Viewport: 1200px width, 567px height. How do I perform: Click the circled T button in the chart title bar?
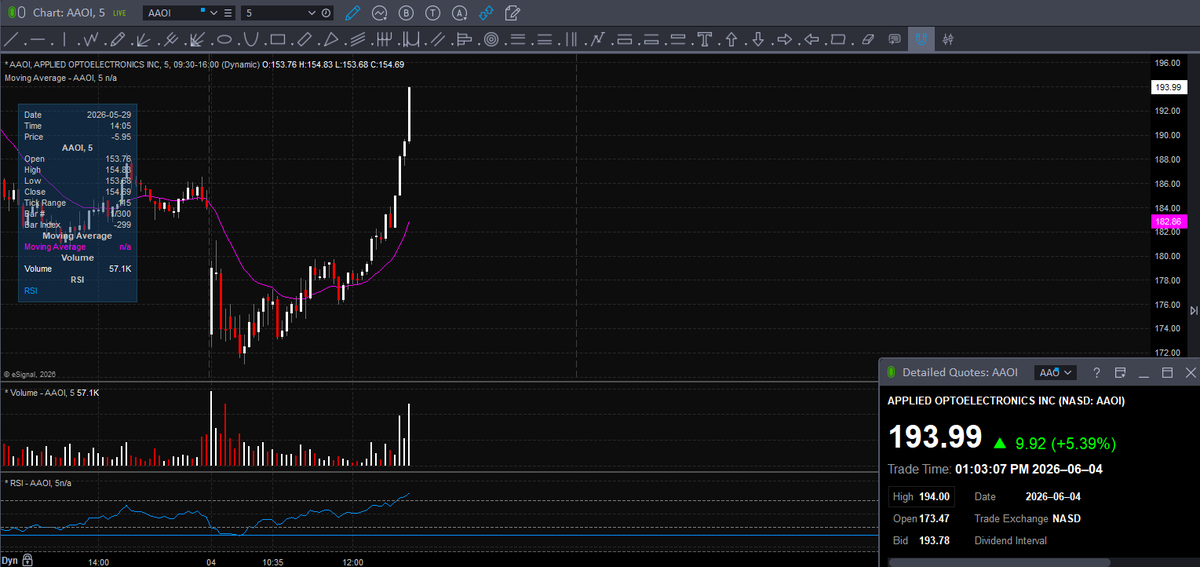coord(432,13)
